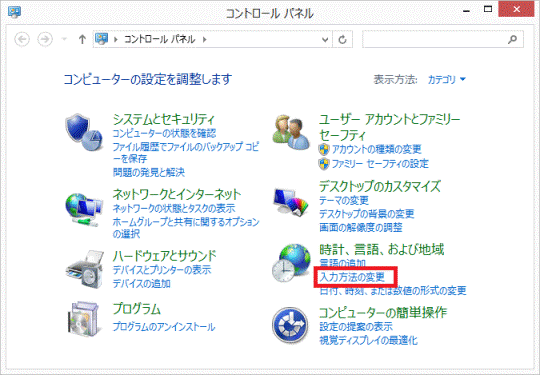The image size is (540, 375).
Task: Expand the address bar history dropdown
Action: (325, 40)
